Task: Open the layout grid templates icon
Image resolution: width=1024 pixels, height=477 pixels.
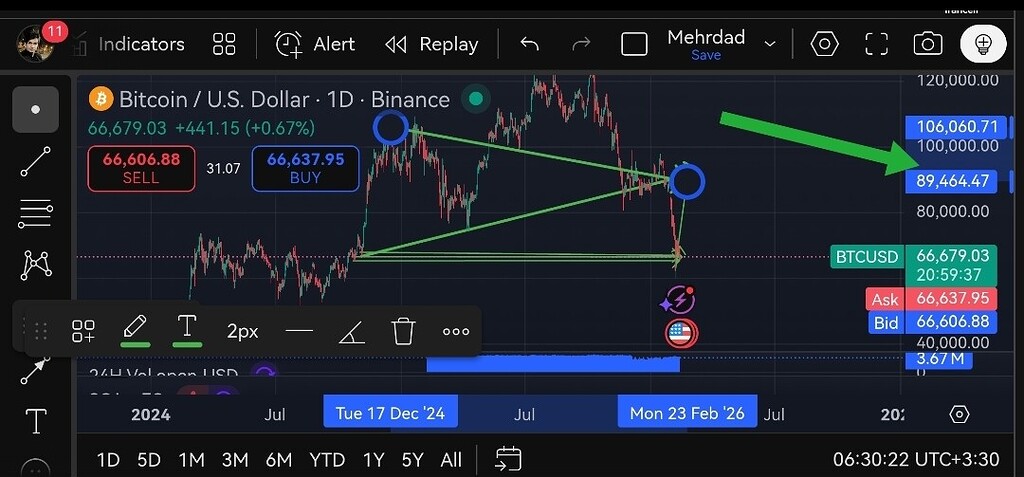Action: (x=224, y=44)
